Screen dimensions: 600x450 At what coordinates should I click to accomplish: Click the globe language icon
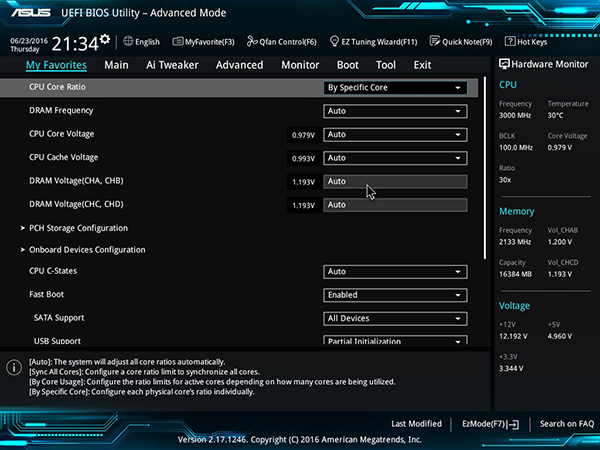(128, 41)
